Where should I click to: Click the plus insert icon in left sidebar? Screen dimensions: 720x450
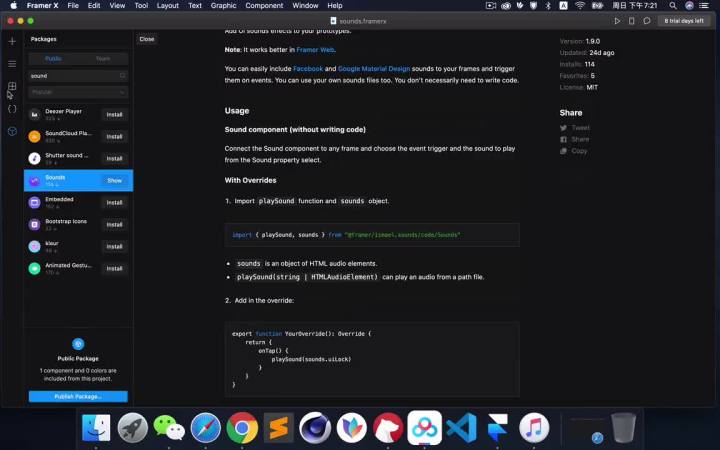coord(12,41)
